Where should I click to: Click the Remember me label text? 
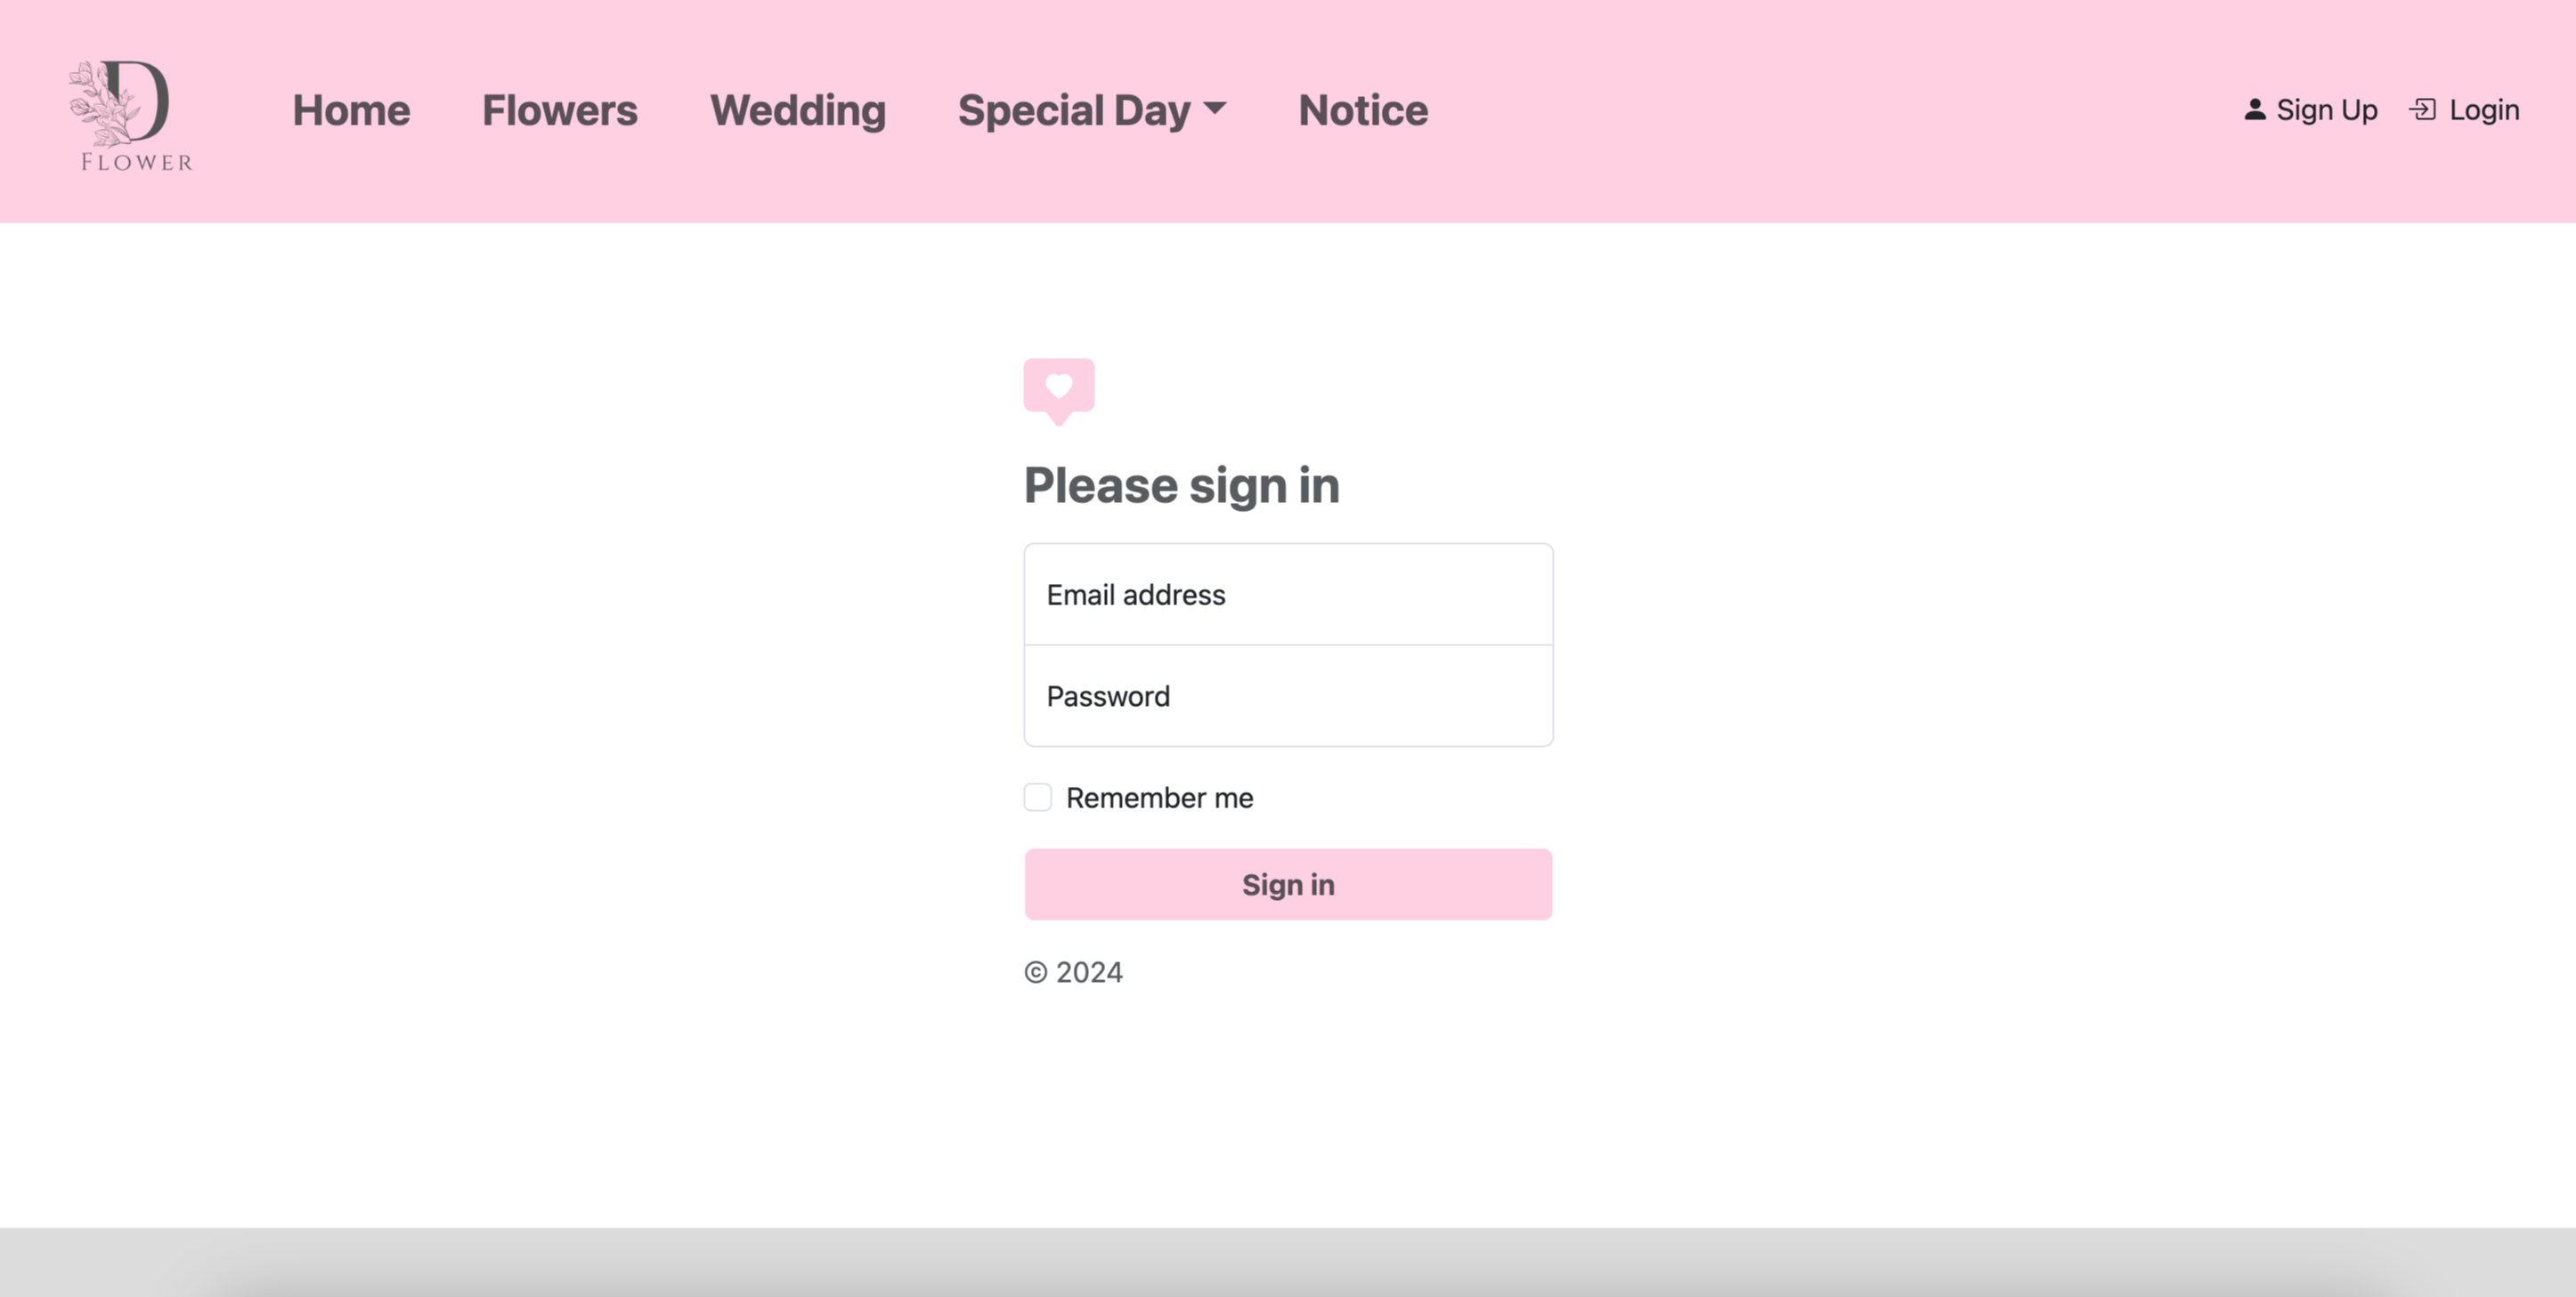[x=1159, y=798]
